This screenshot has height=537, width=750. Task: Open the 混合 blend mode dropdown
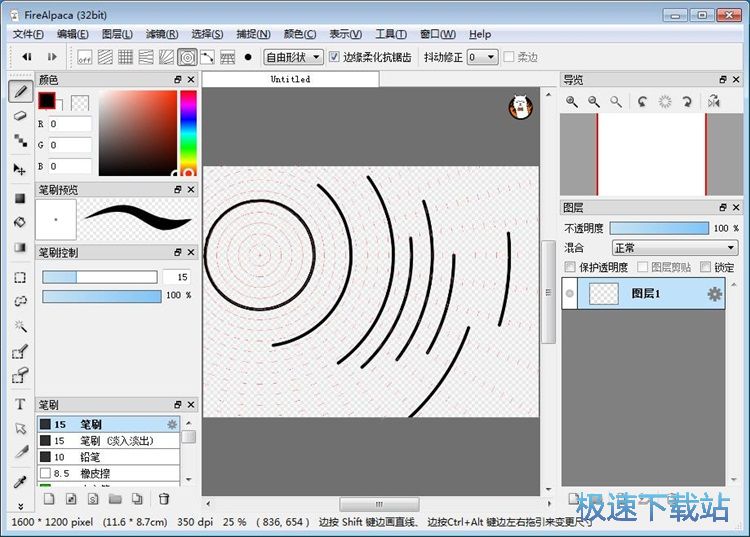pyautogui.click(x=674, y=247)
